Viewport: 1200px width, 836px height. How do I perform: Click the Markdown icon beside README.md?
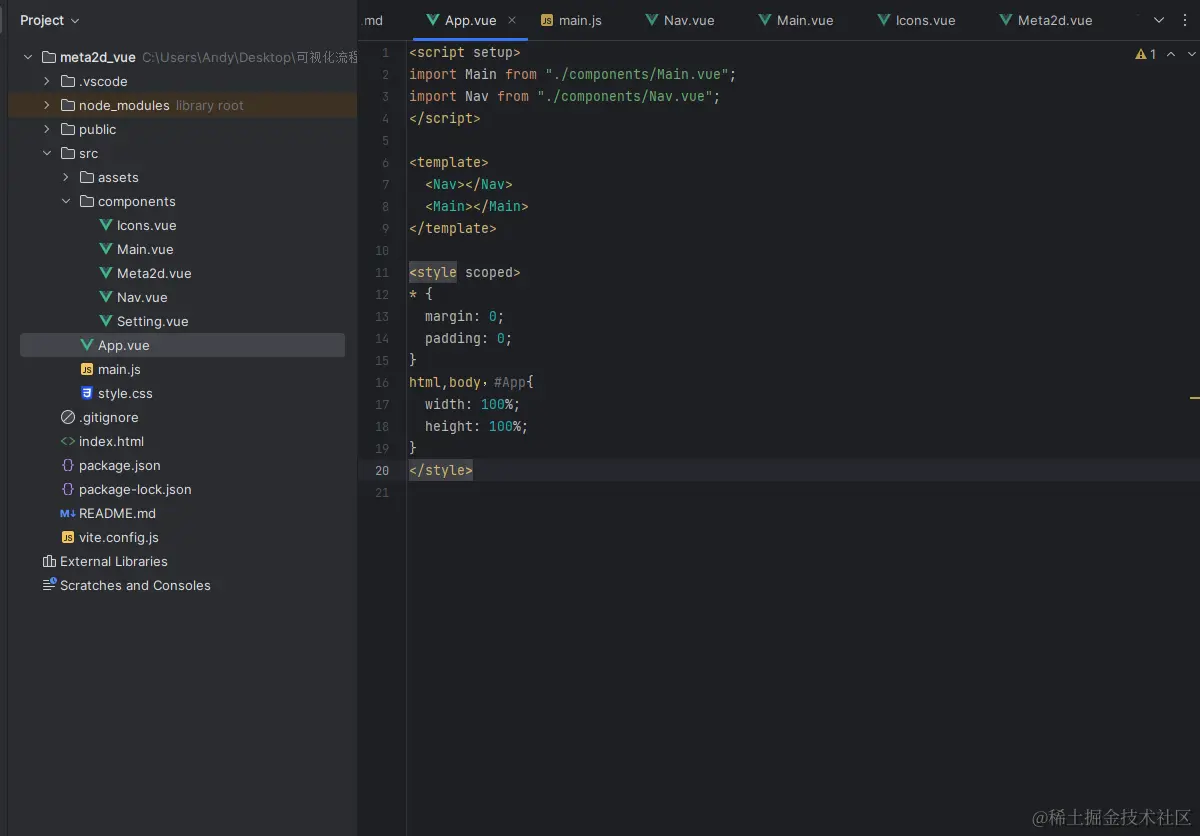(68, 513)
